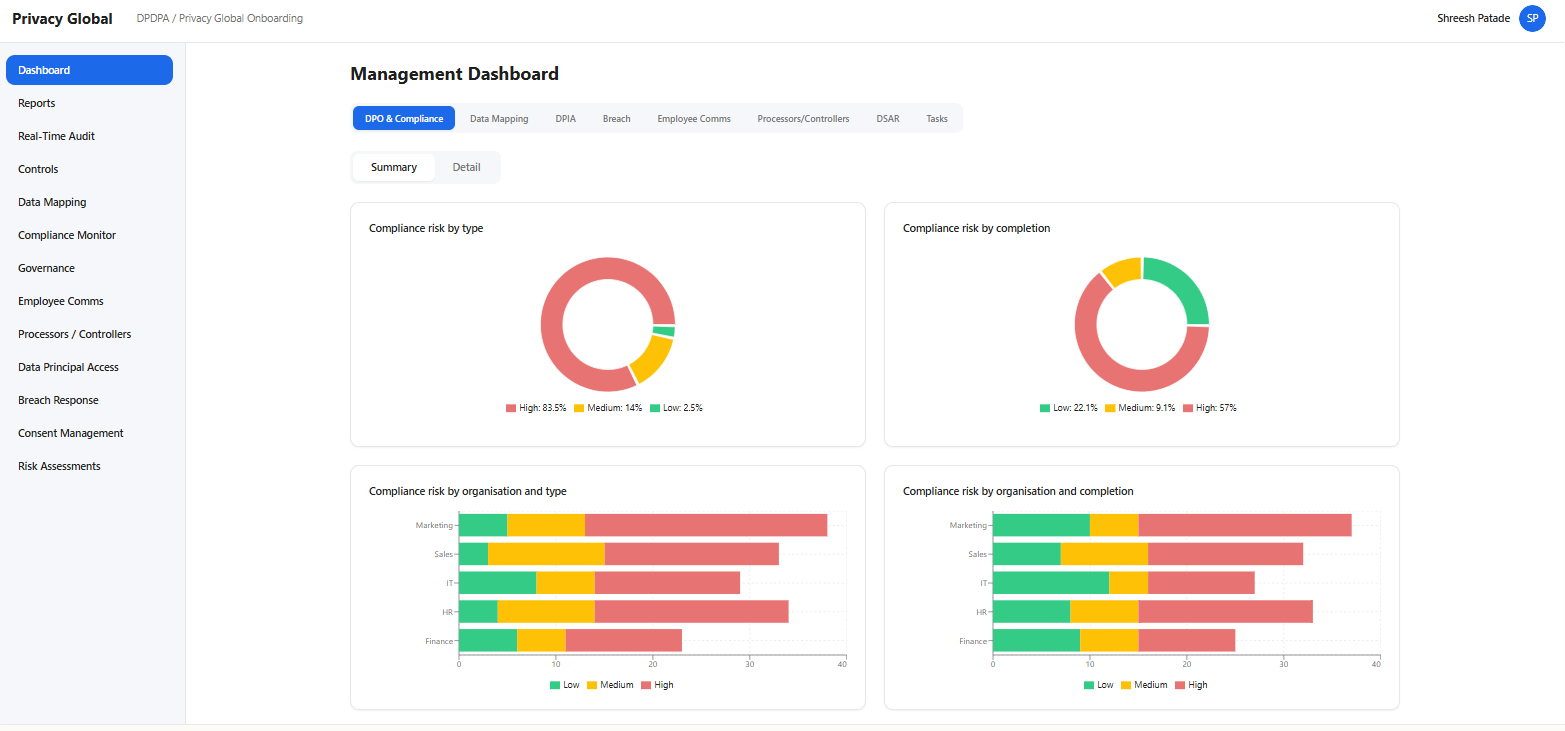Navigate to Consent Management

tap(70, 432)
